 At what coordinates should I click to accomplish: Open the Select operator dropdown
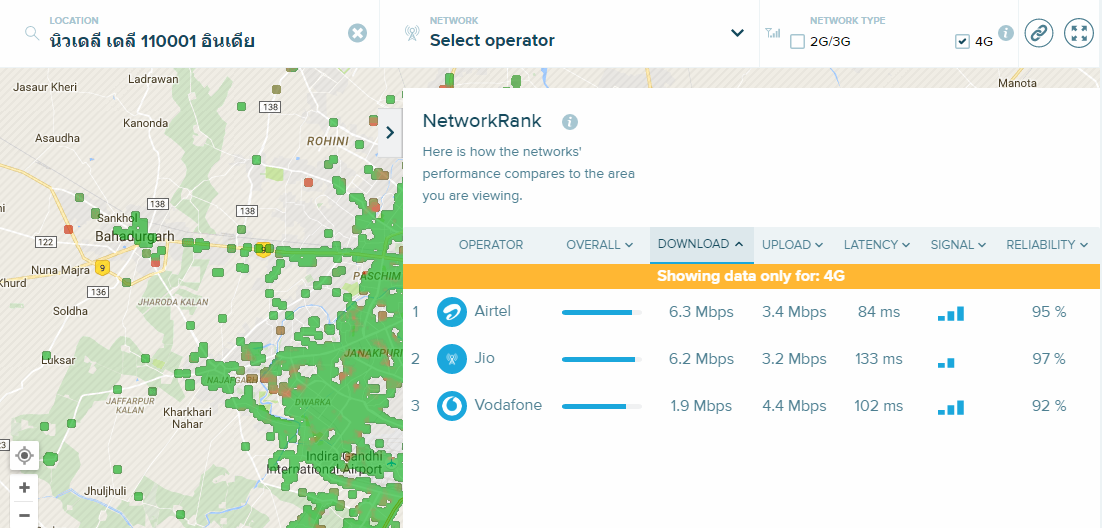[x=737, y=33]
